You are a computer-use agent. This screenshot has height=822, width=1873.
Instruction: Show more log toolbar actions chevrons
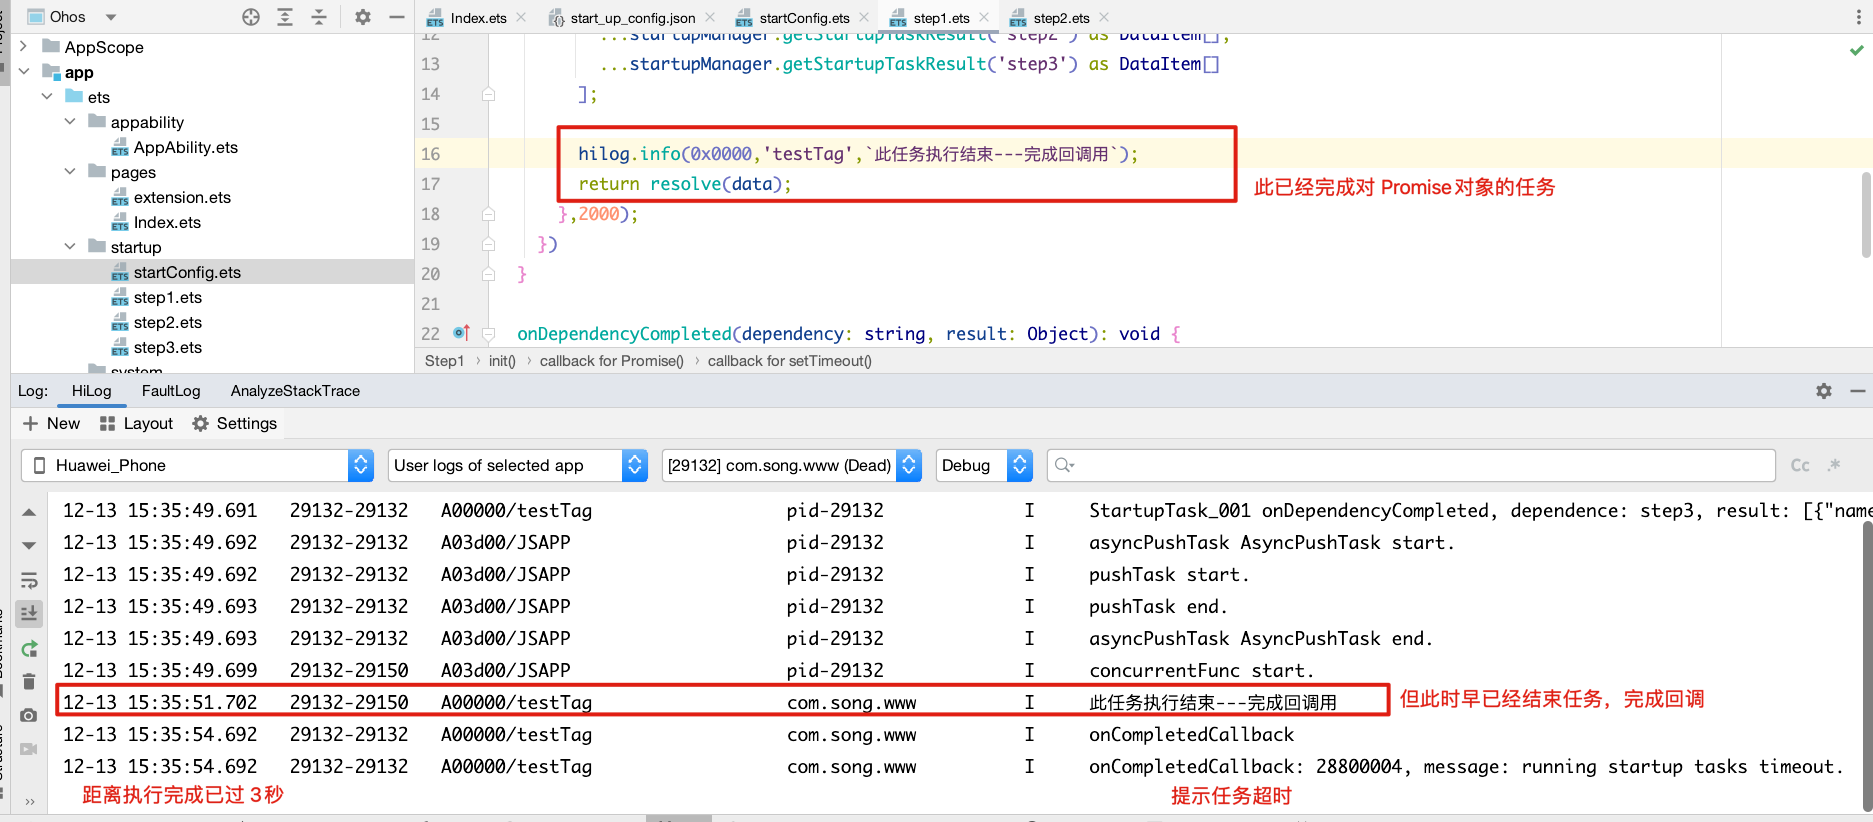tap(29, 802)
